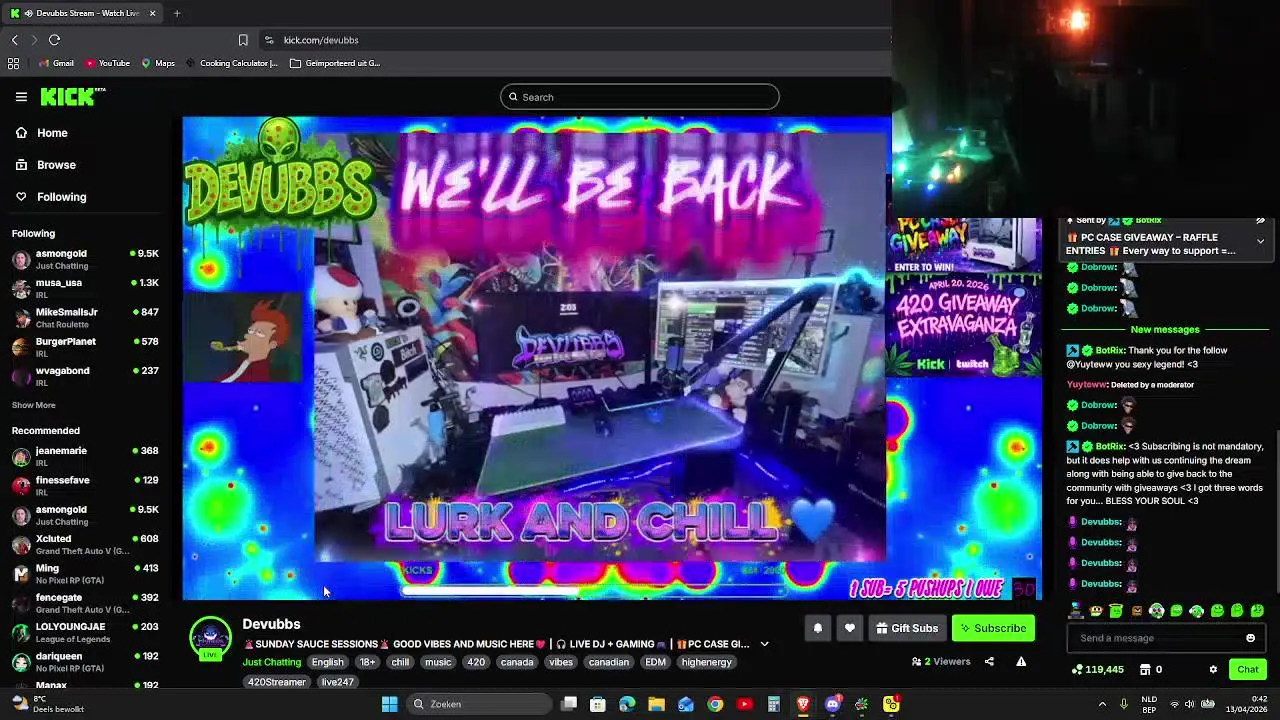Open the channel points 119,445 balance

[x=1097, y=670]
